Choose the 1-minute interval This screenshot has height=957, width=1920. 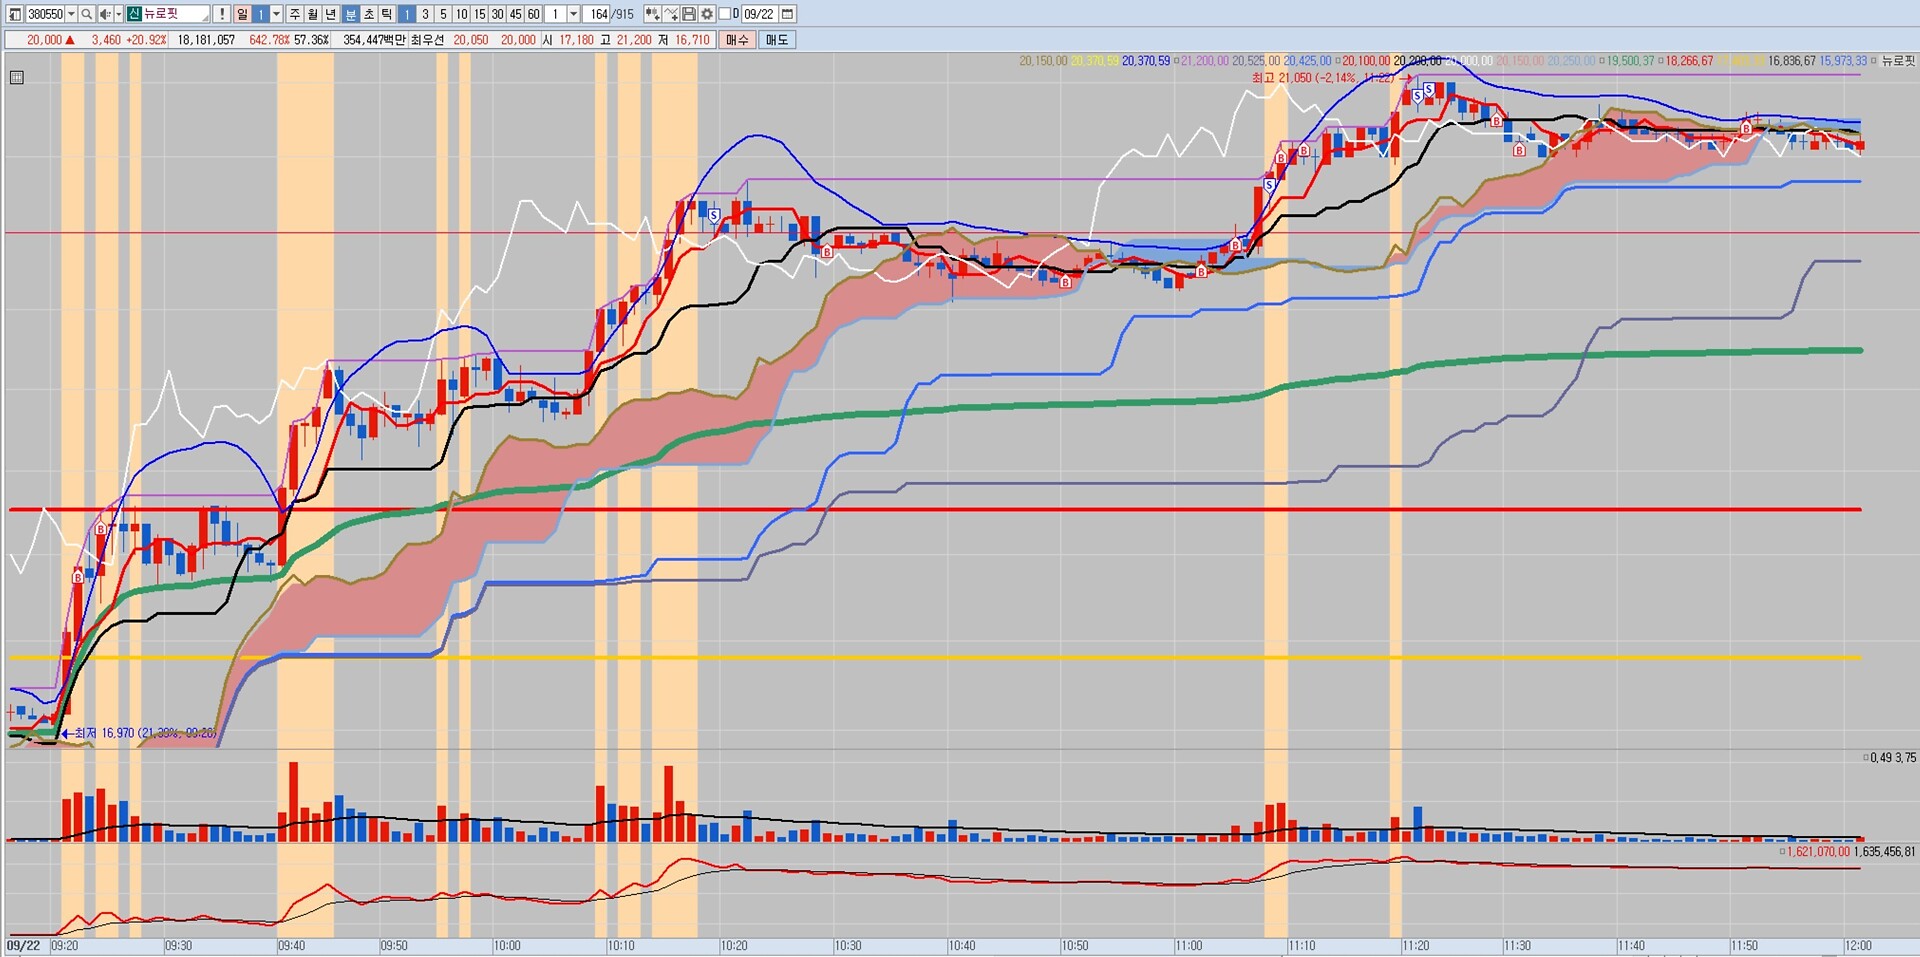(x=407, y=14)
